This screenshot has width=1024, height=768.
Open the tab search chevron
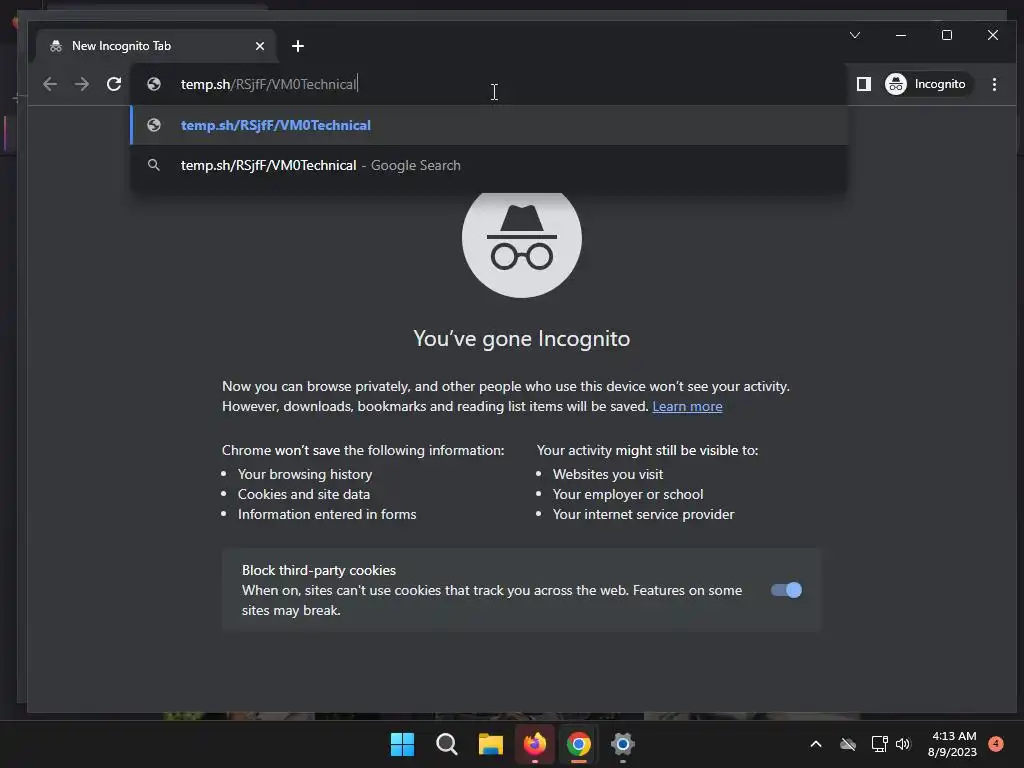tap(855, 35)
